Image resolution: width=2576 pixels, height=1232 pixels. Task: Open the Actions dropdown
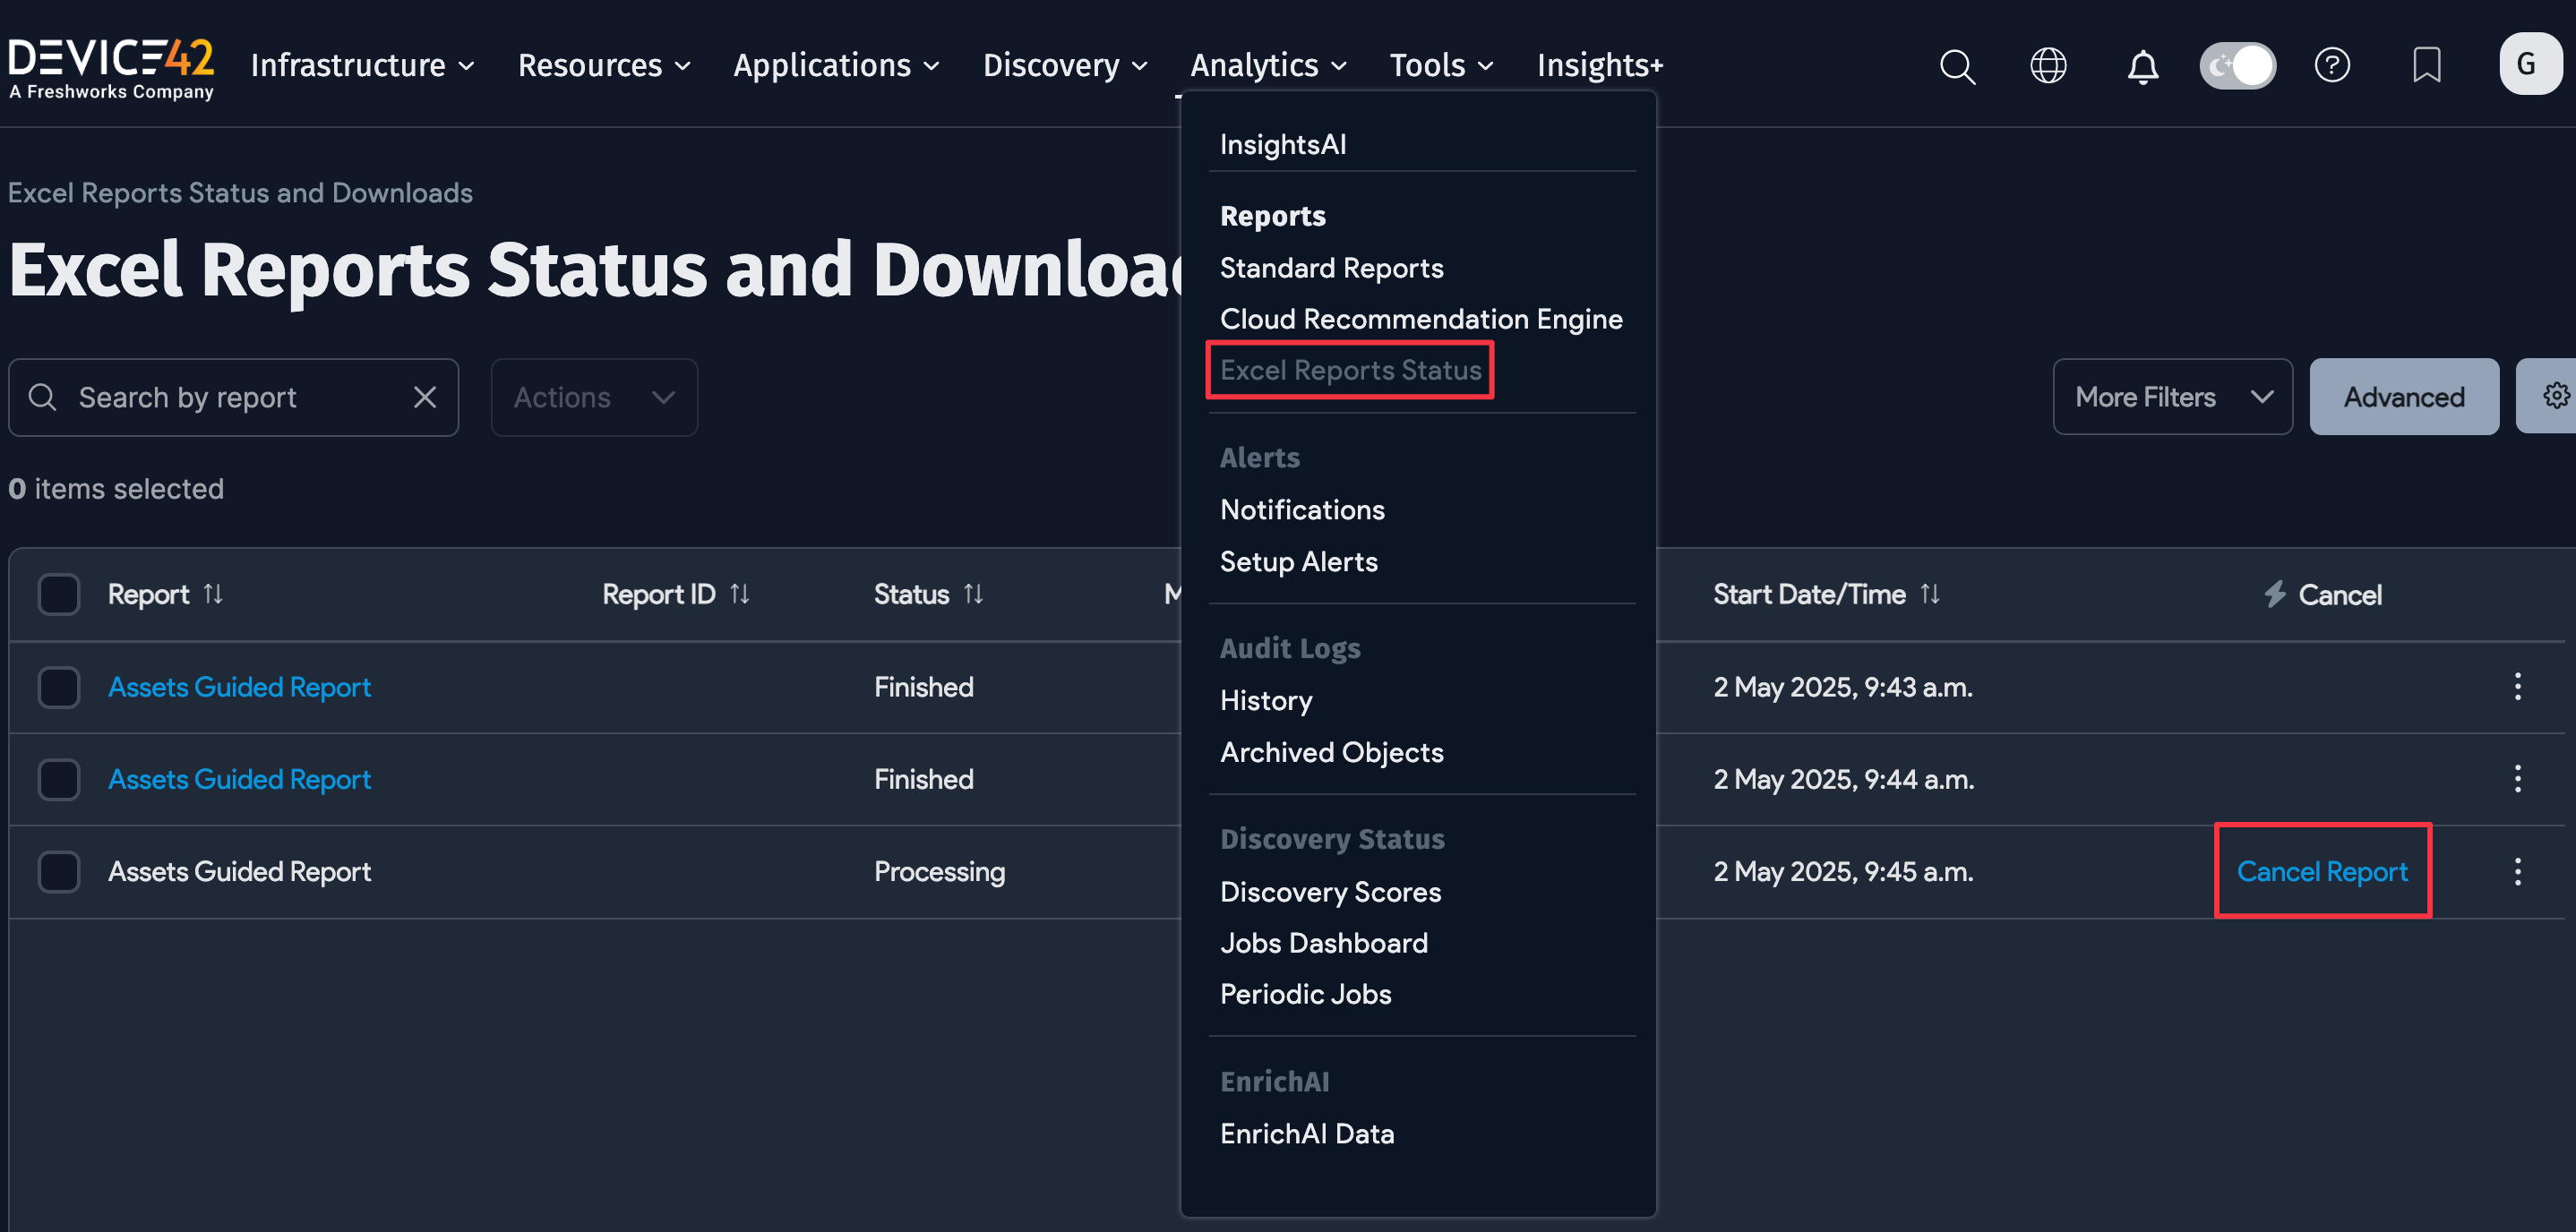tap(594, 397)
